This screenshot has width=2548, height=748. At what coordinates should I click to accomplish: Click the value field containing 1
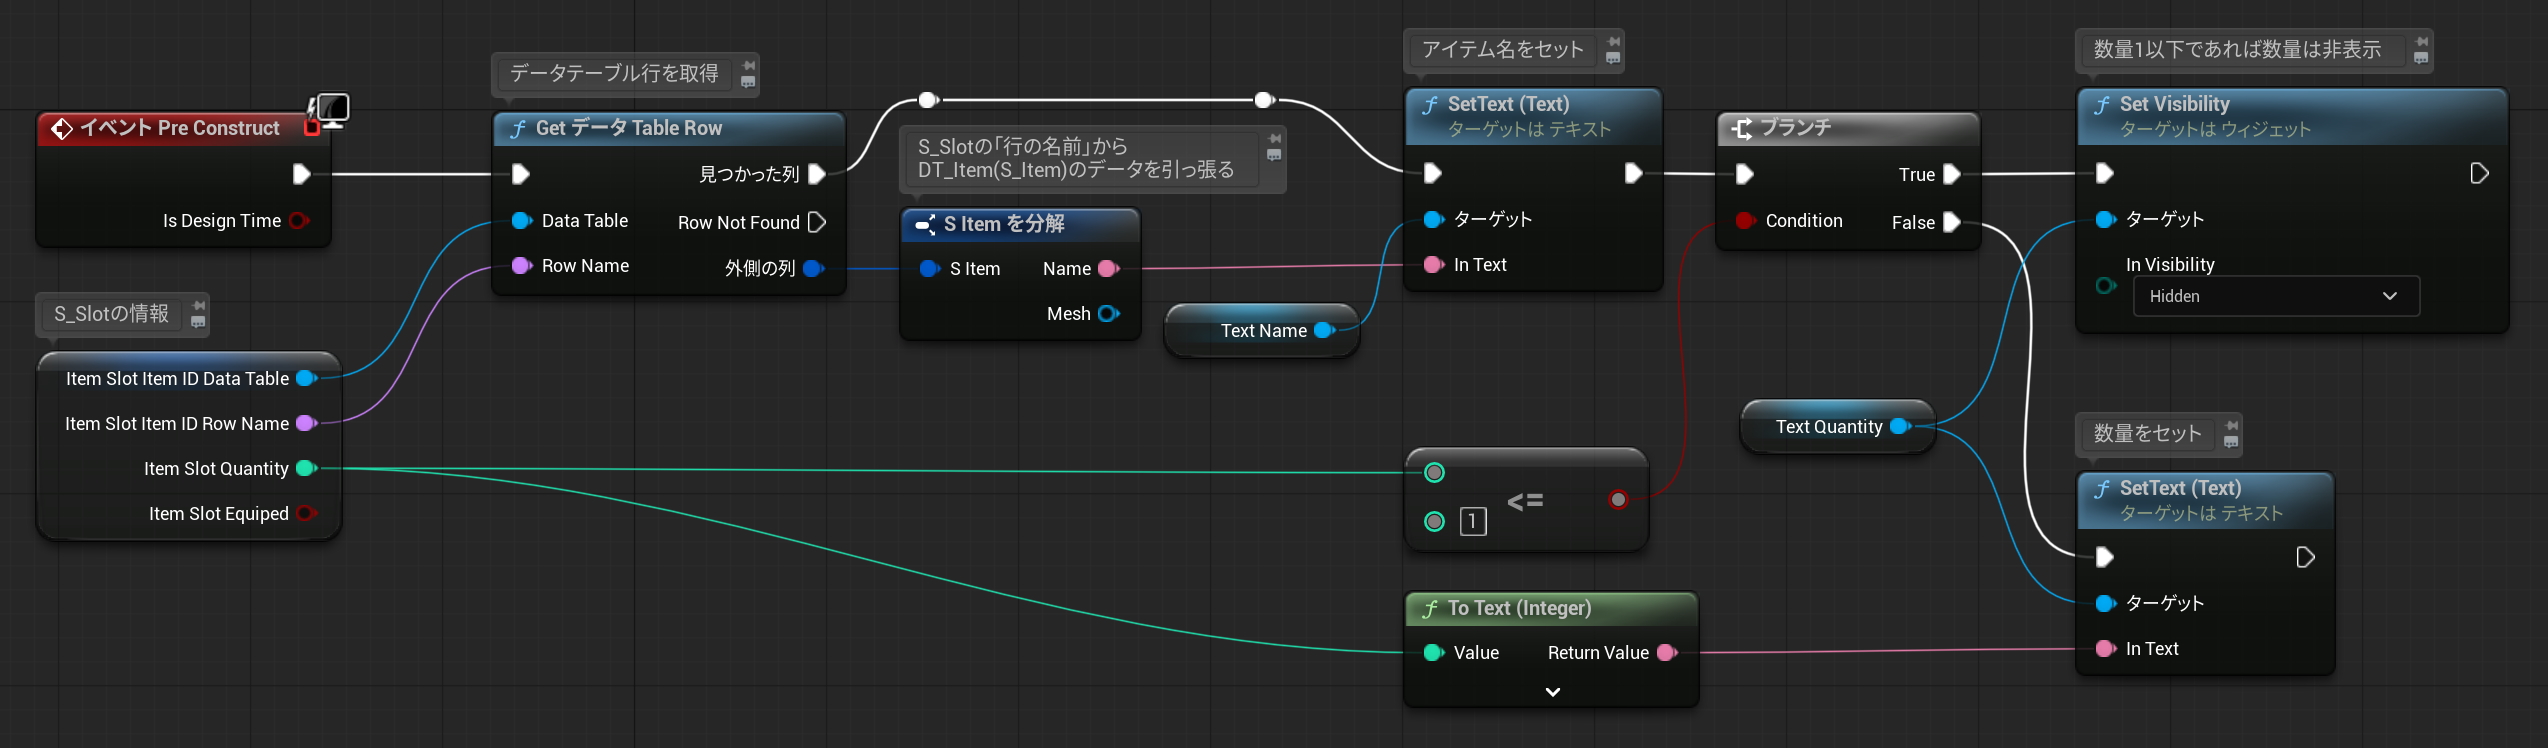[1473, 521]
